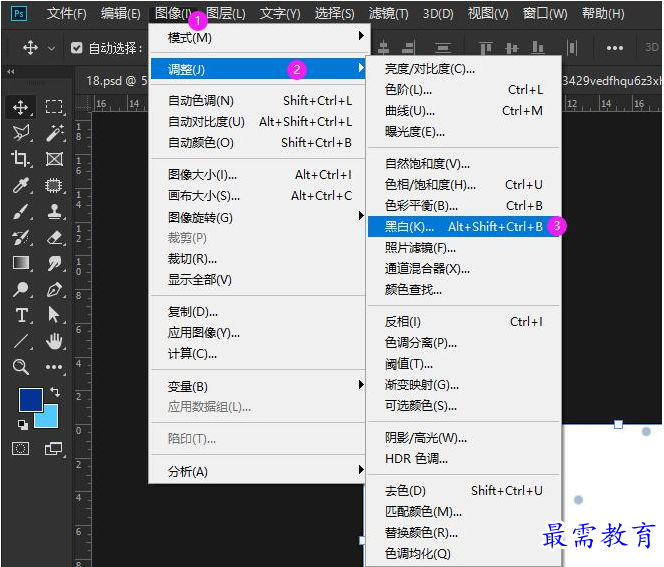Expand the 模式(M) submenu
The image size is (664, 567).
[x=260, y=38]
